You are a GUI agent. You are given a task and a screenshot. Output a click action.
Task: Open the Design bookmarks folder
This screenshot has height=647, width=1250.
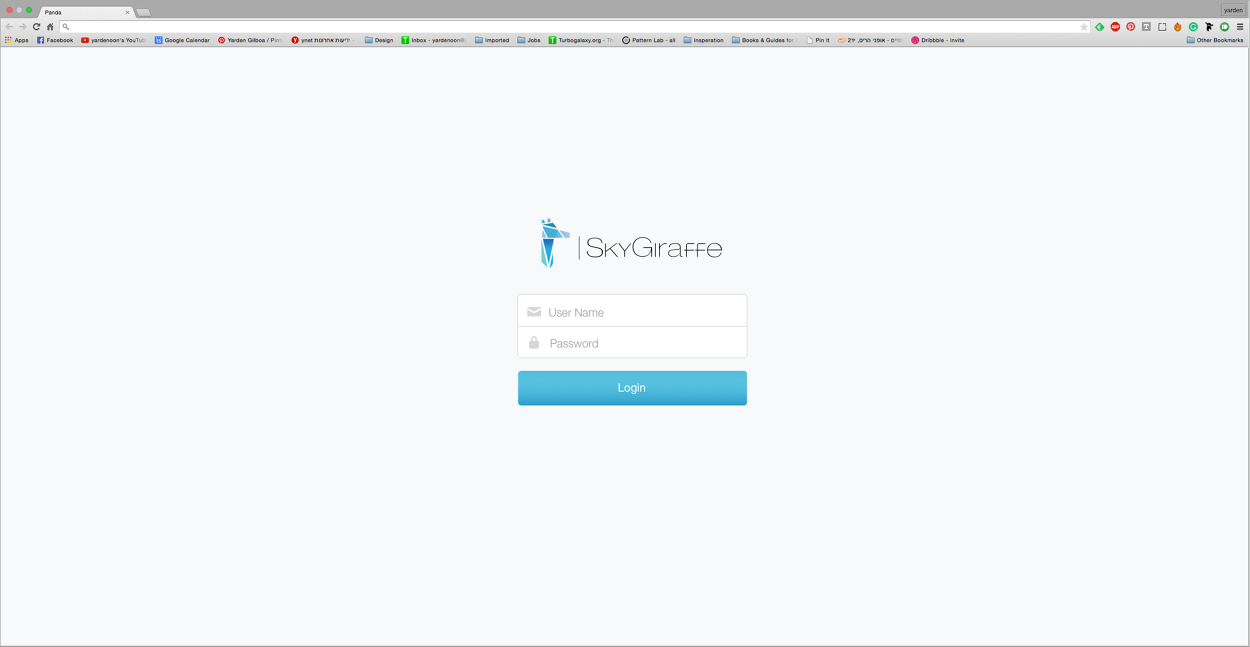(380, 40)
